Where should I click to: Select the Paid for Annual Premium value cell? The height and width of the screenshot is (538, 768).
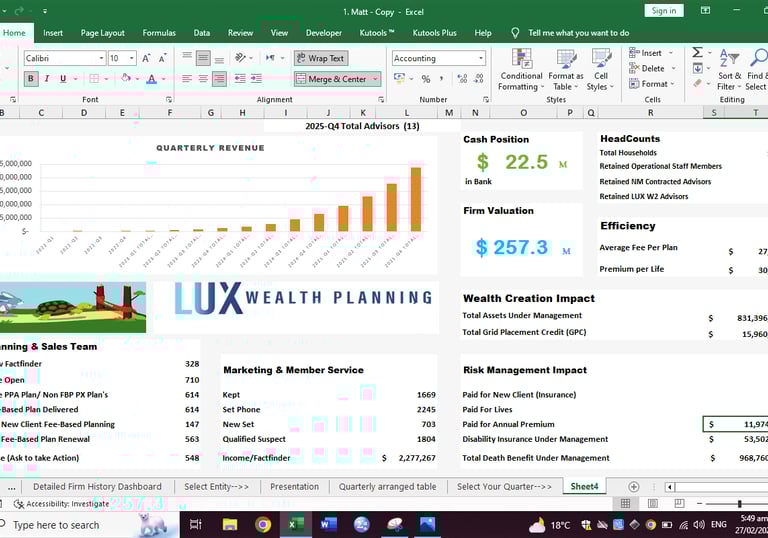pyautogui.click(x=736, y=424)
